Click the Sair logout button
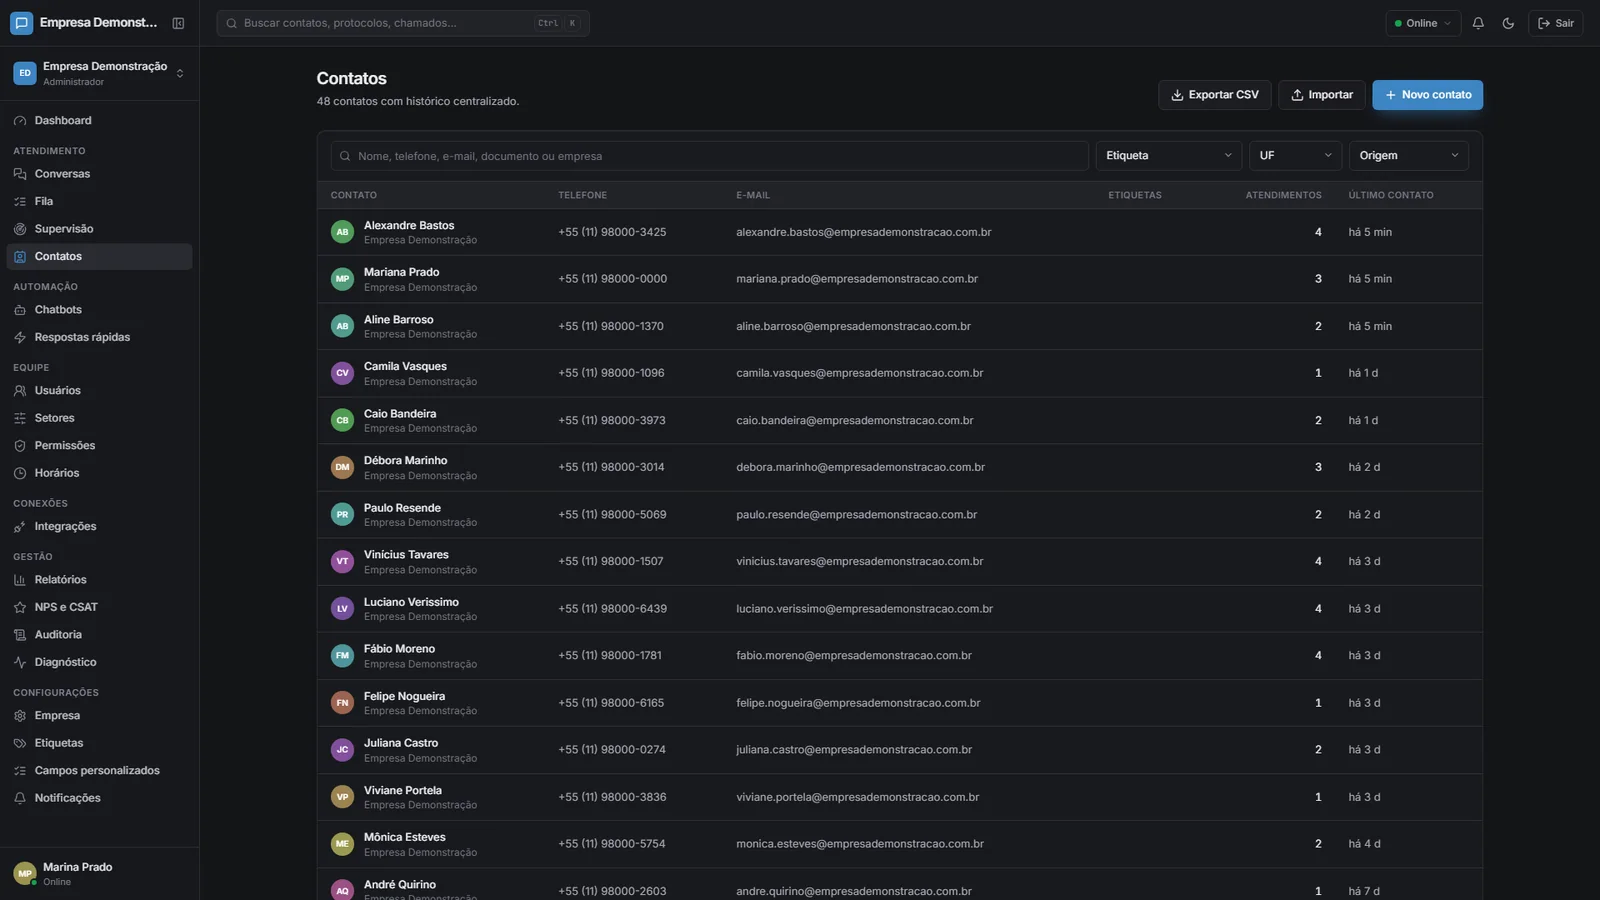 pos(1555,23)
